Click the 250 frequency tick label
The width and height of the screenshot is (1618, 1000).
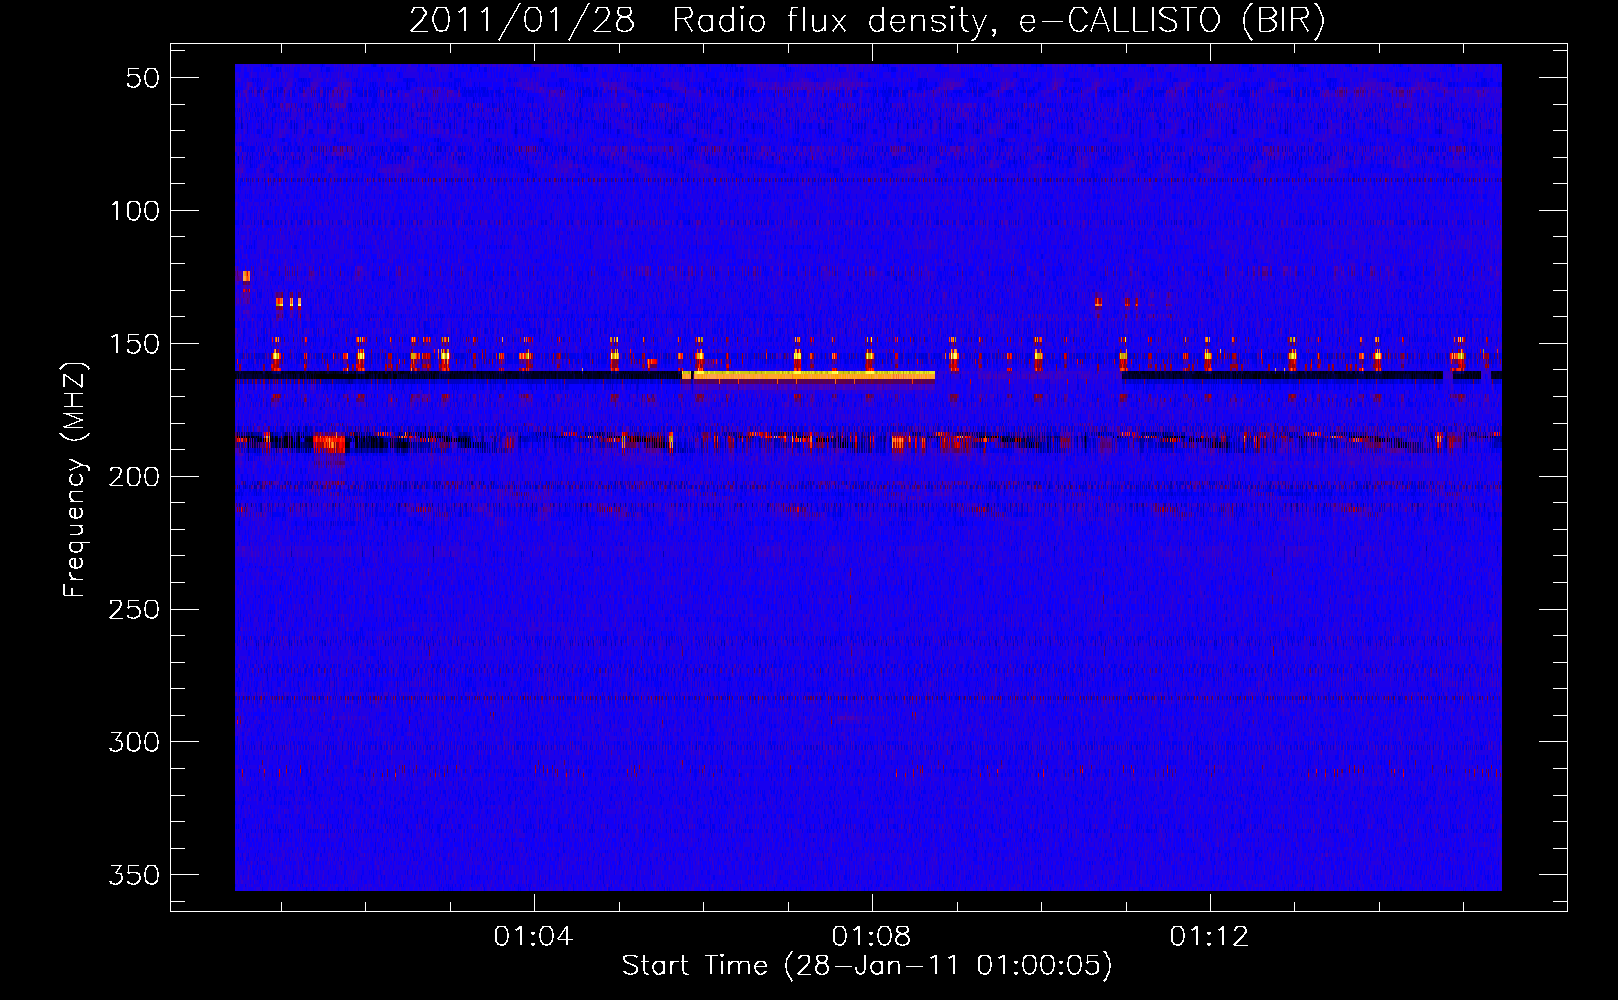(x=134, y=609)
